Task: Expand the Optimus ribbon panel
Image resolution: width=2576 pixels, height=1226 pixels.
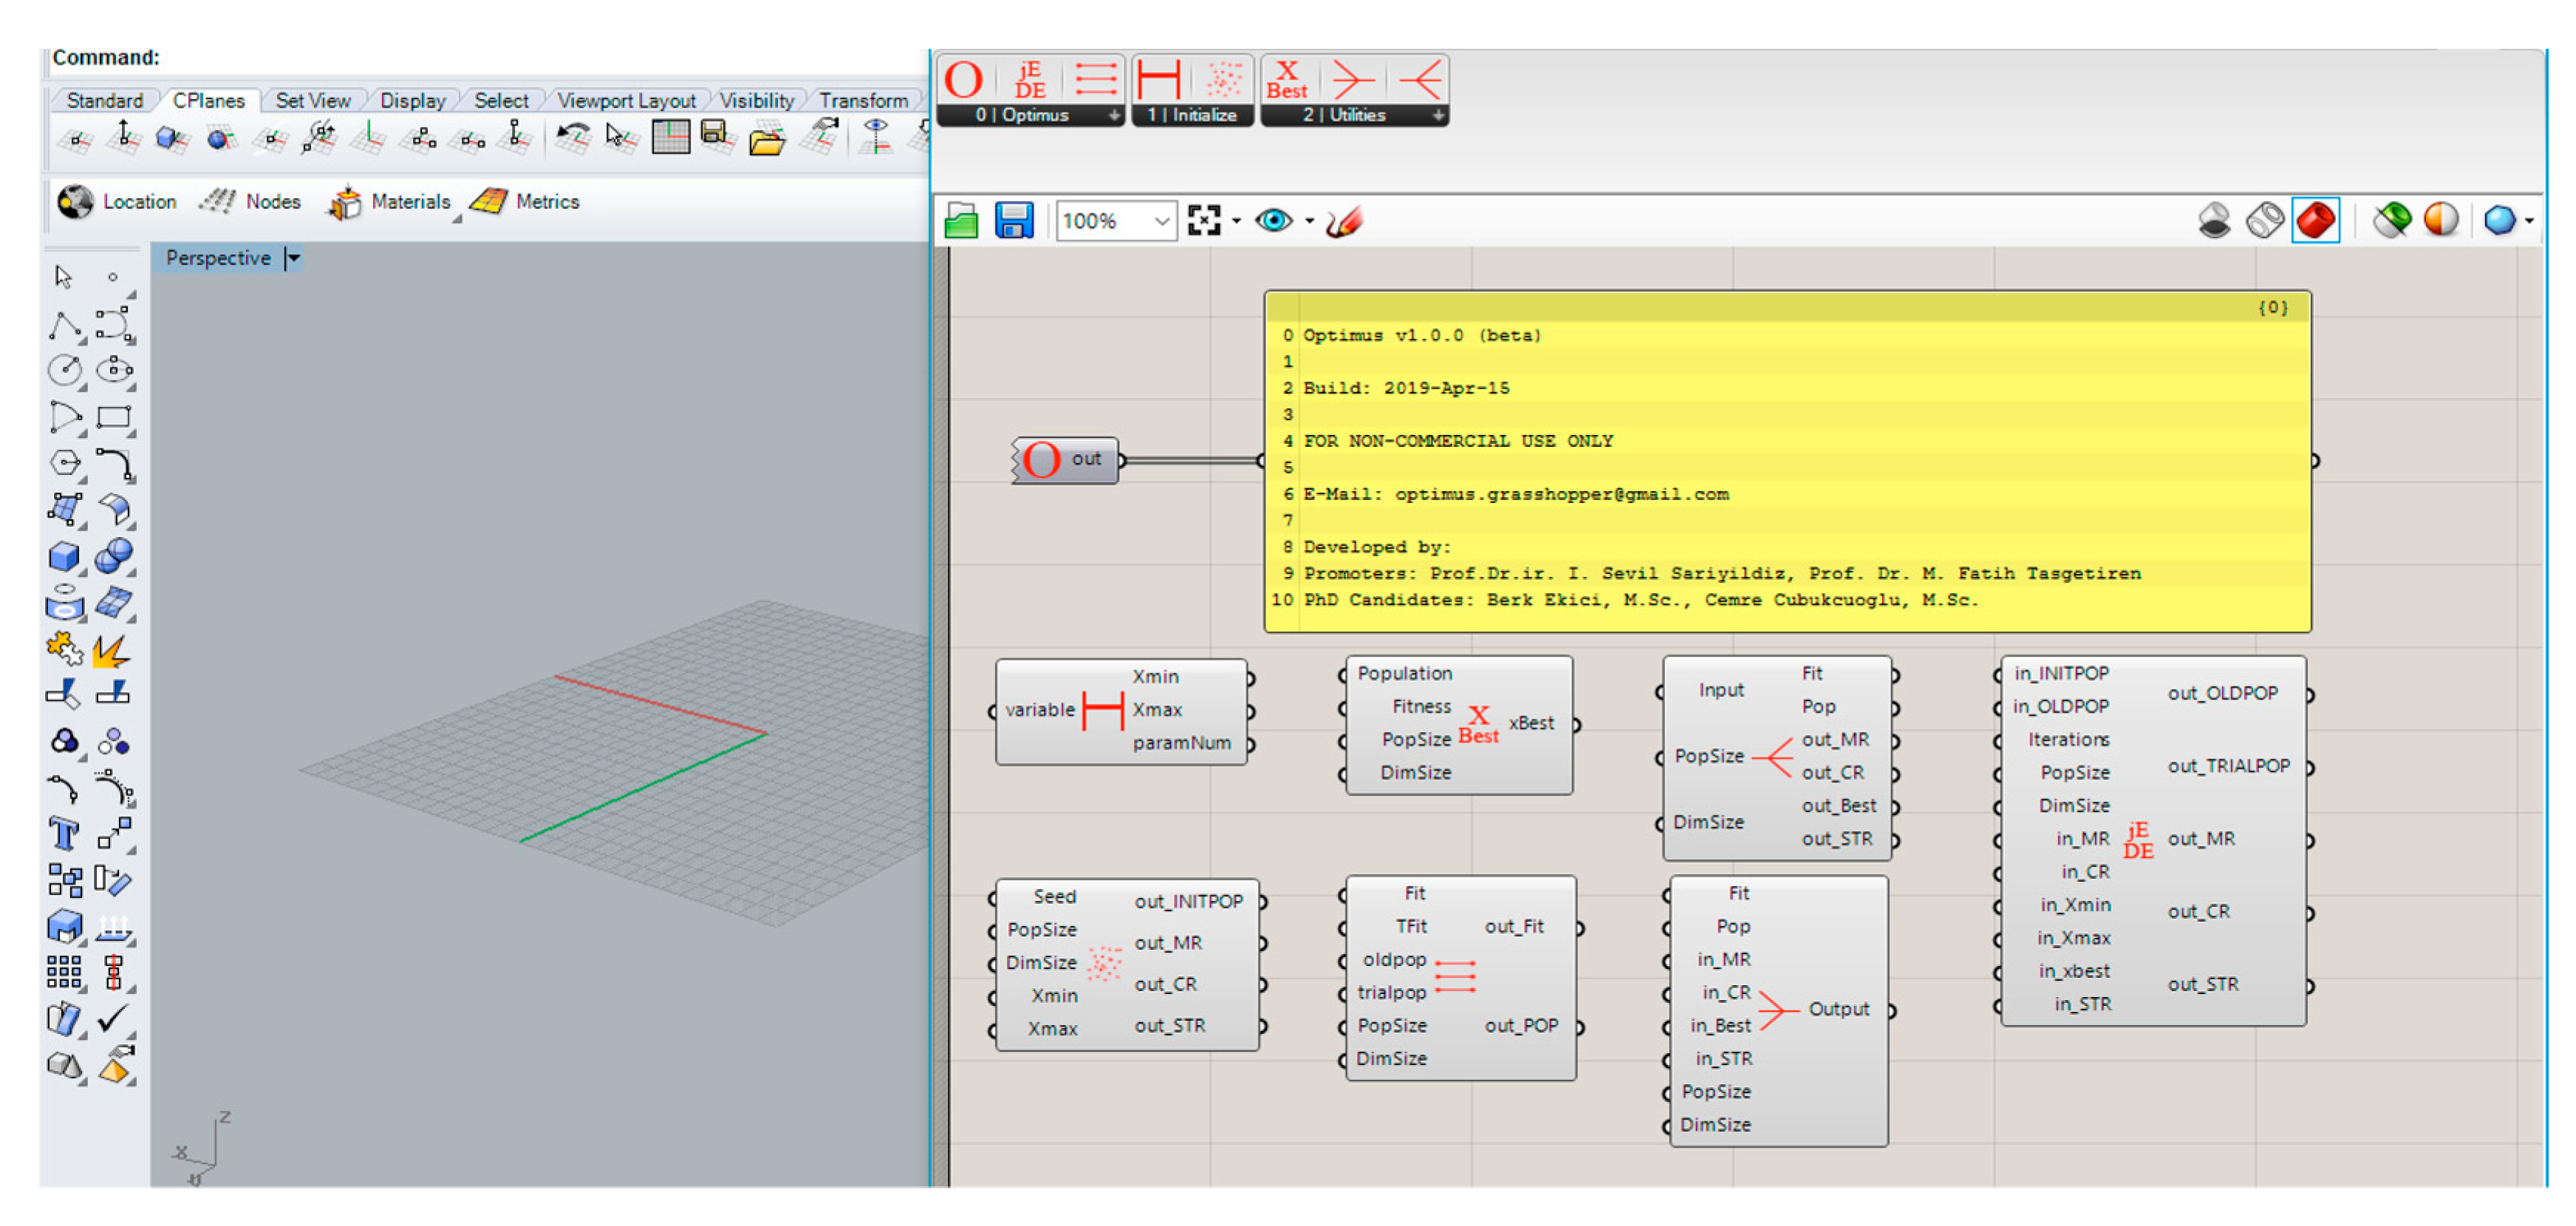Action: (x=1113, y=116)
